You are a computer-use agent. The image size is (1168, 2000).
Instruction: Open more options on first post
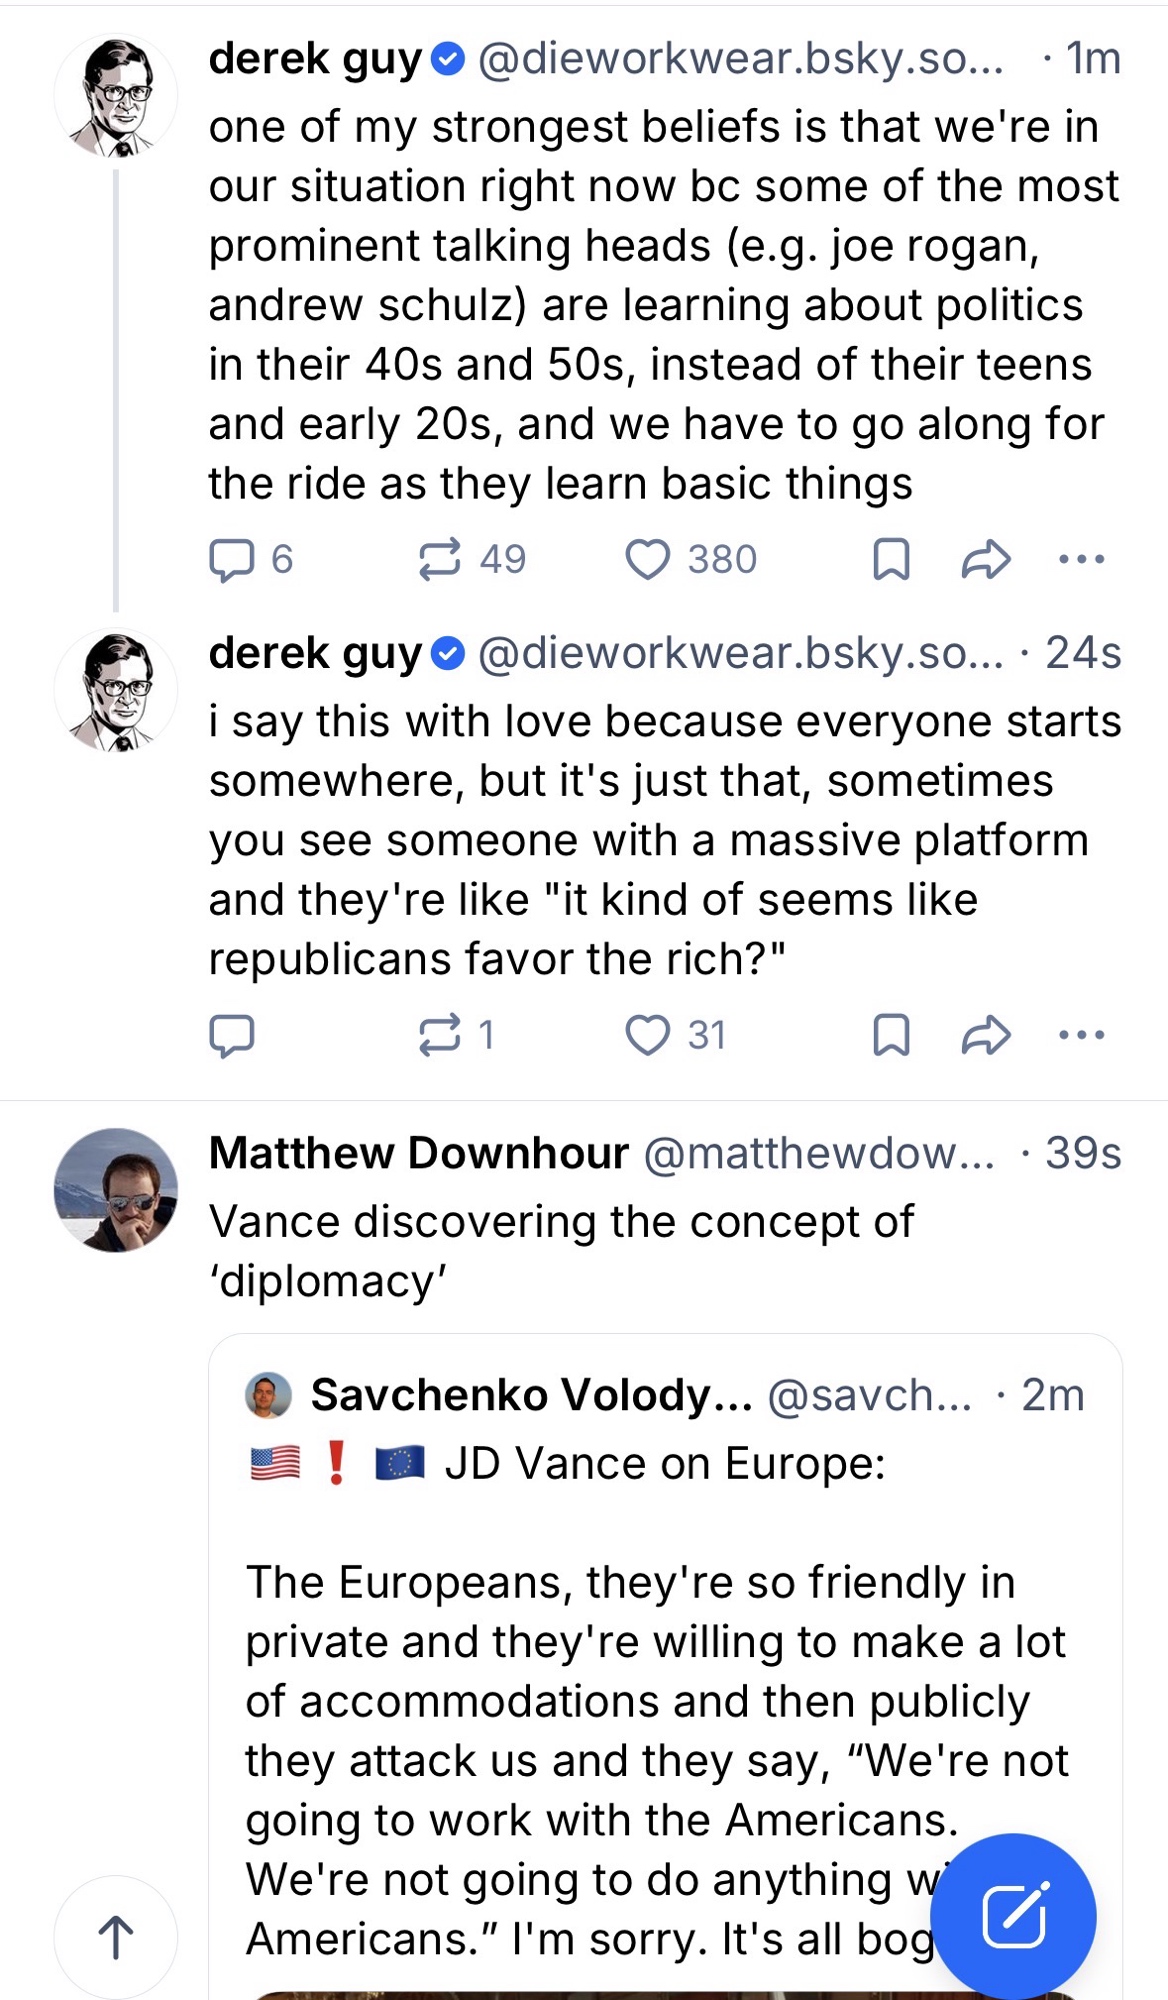(x=1081, y=559)
